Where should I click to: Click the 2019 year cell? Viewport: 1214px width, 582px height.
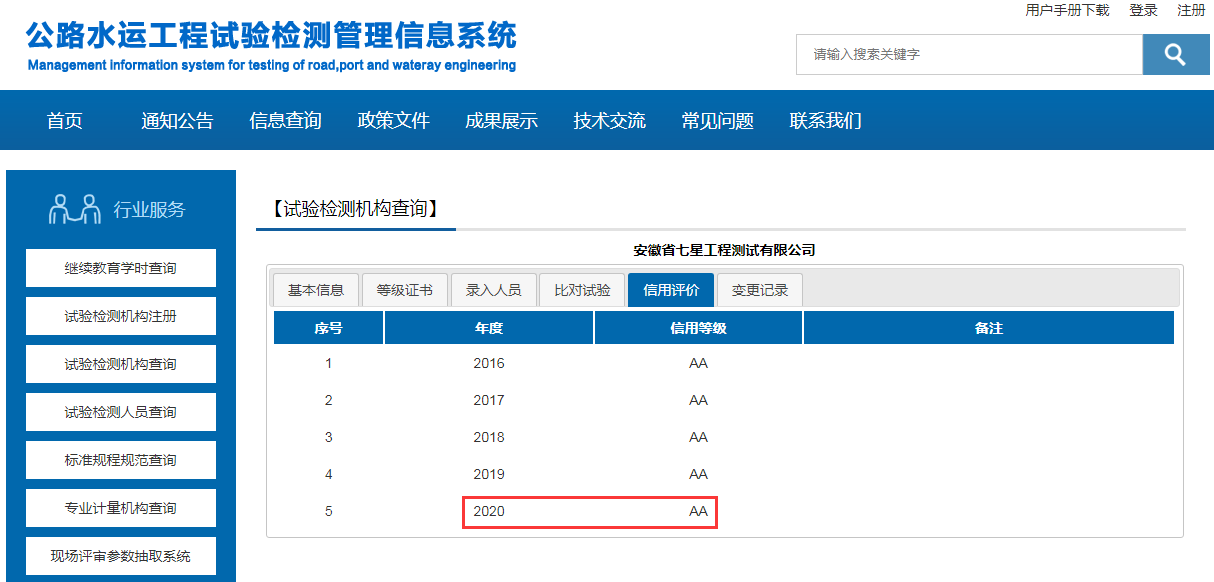pyautogui.click(x=489, y=474)
